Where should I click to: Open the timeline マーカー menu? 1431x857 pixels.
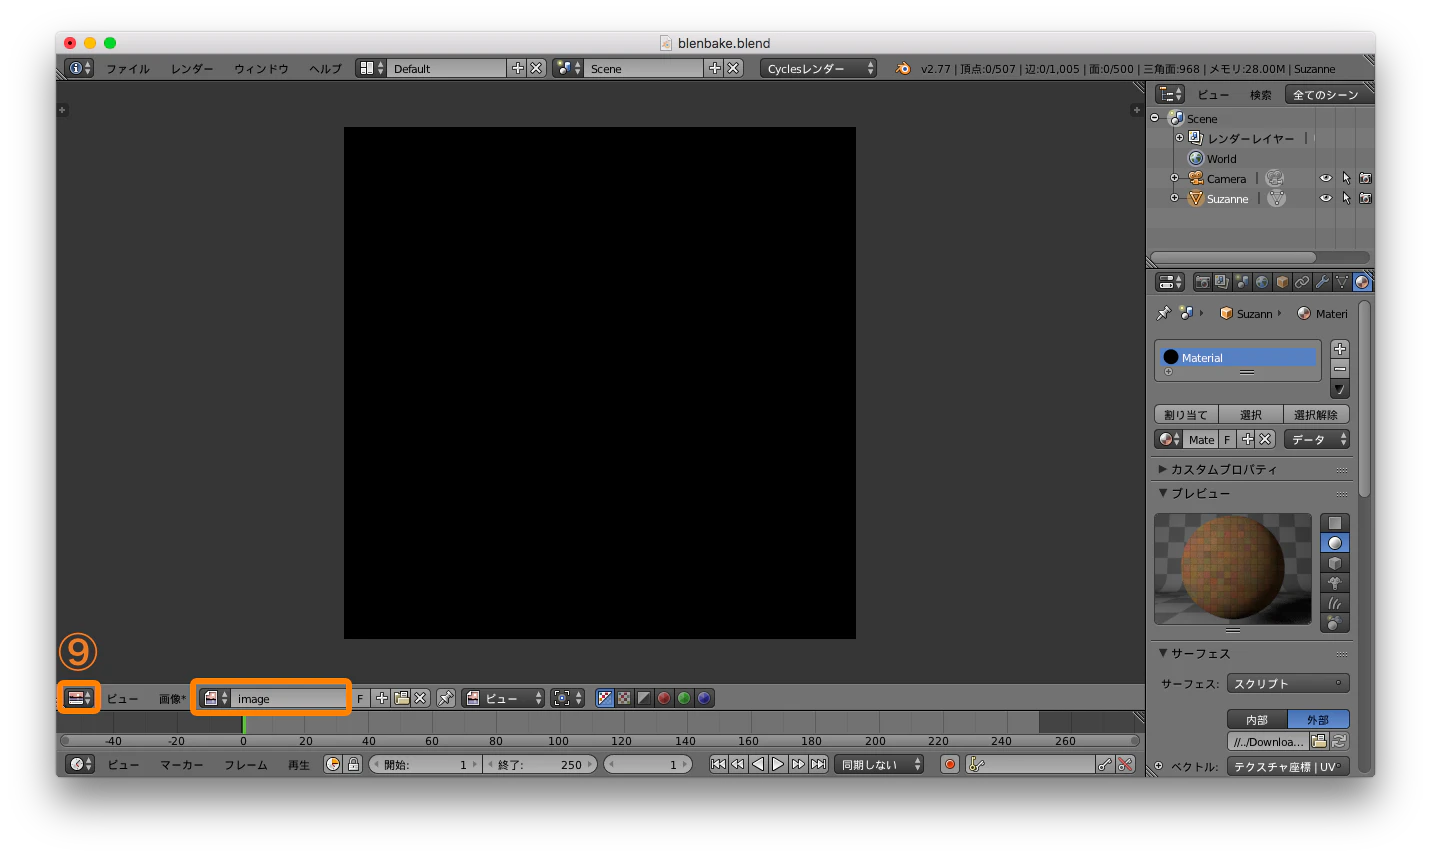click(x=181, y=765)
